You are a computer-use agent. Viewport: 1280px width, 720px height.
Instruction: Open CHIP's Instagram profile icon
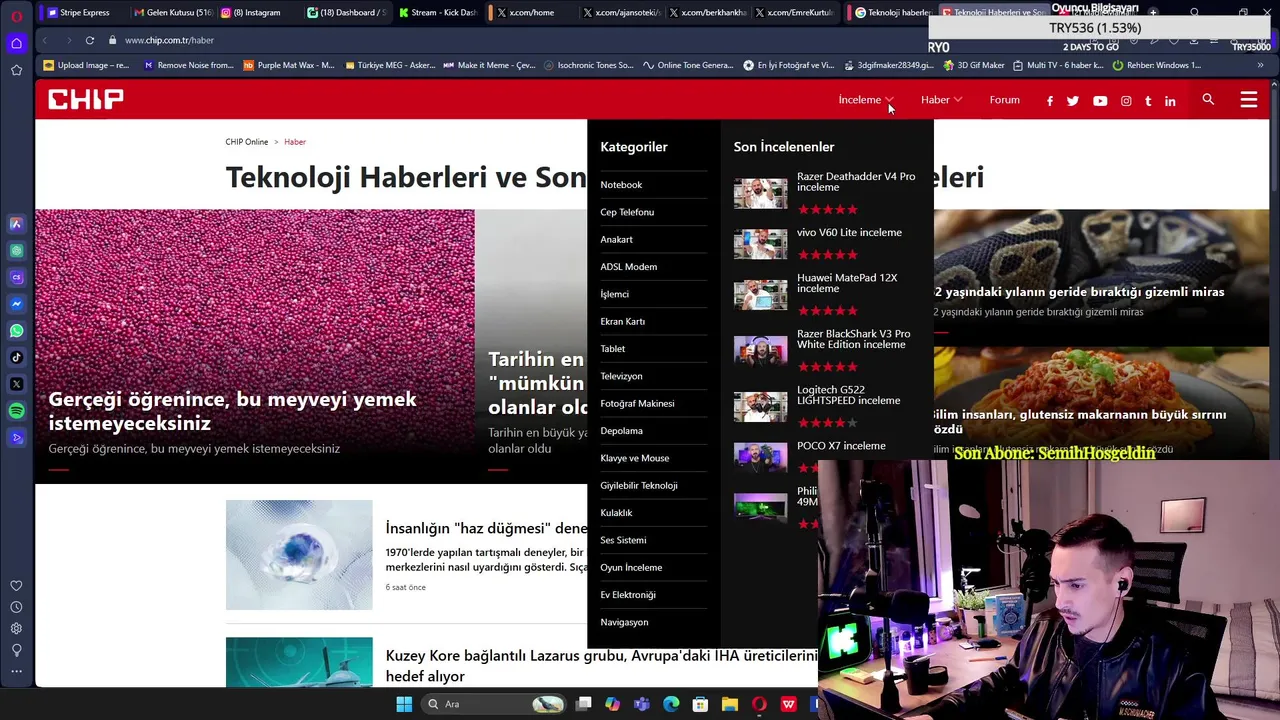pyautogui.click(x=1126, y=101)
